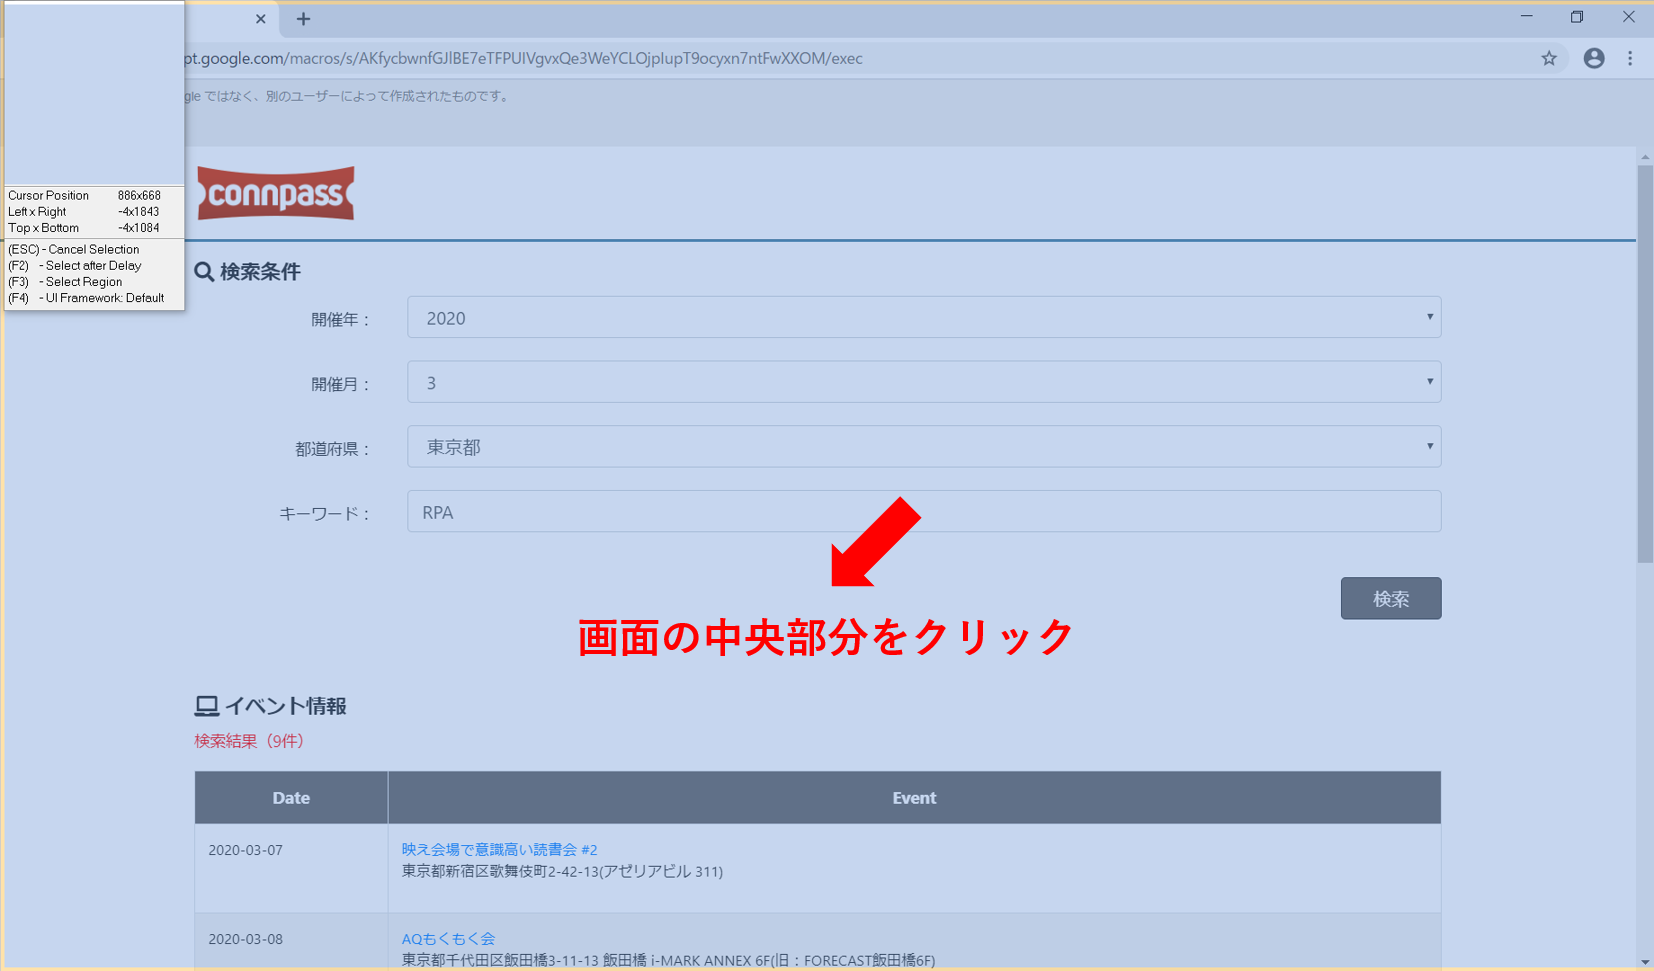
Task: Close the current browser tab
Action: pyautogui.click(x=260, y=19)
